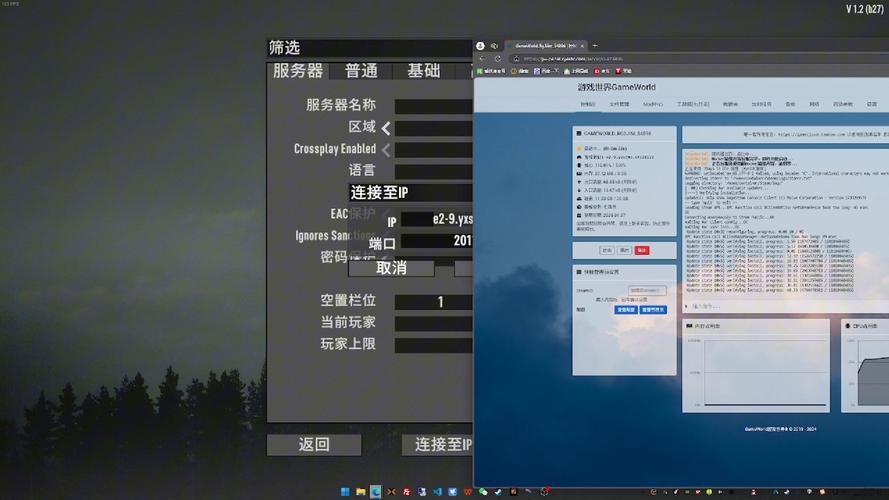Click the 端口 port input field

pyautogui.click(x=436, y=241)
